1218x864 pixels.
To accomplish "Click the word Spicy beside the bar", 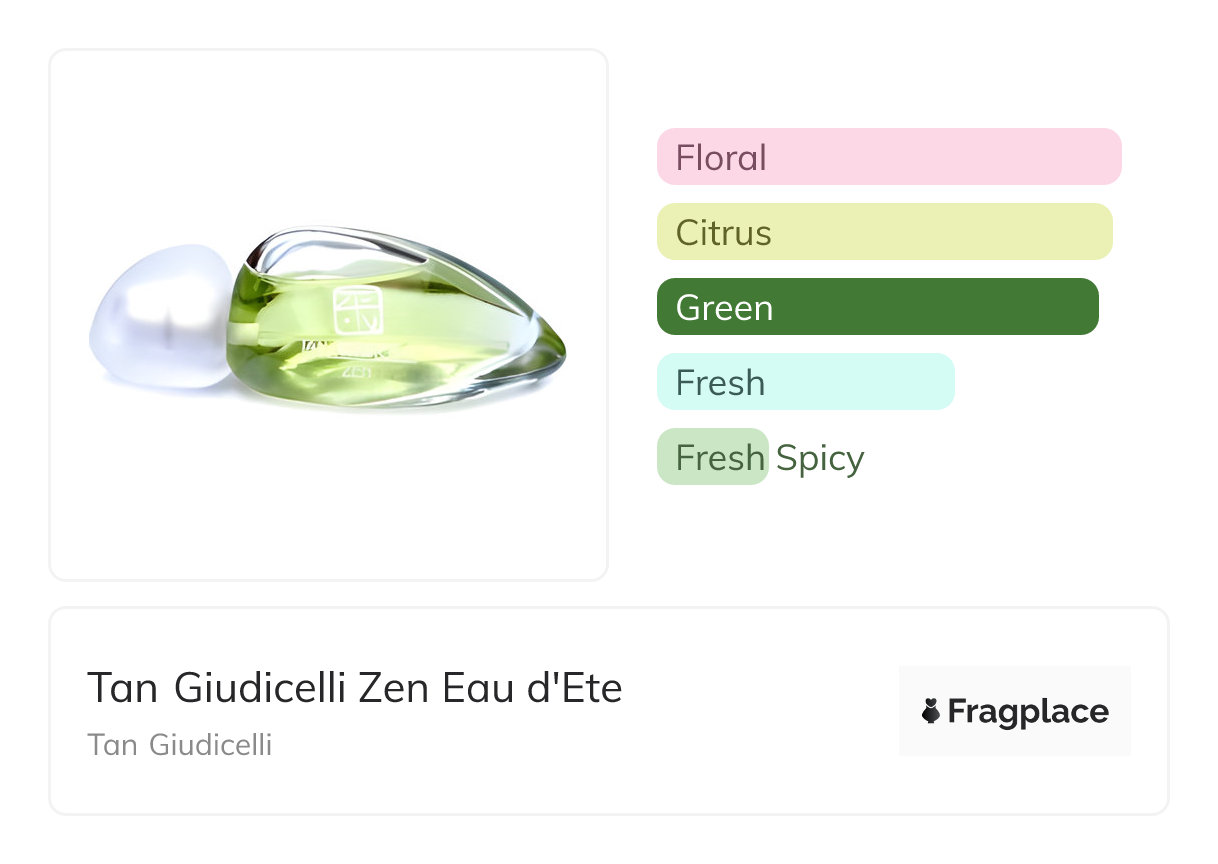I will (x=819, y=458).
